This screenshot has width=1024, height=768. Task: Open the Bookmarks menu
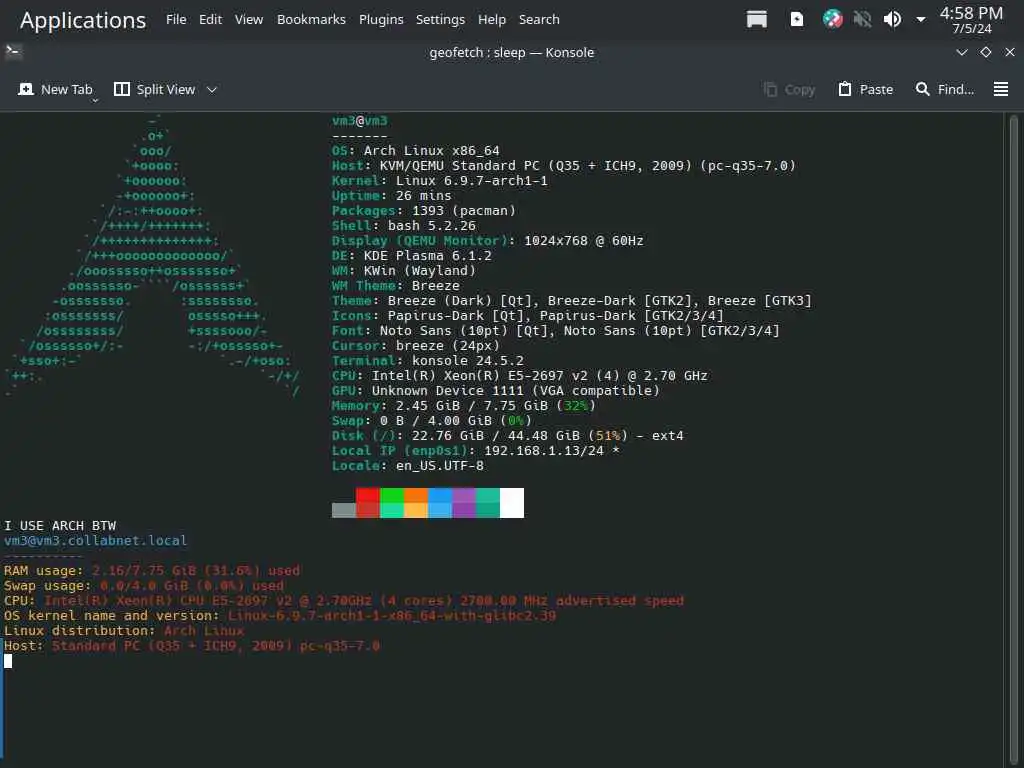311,20
